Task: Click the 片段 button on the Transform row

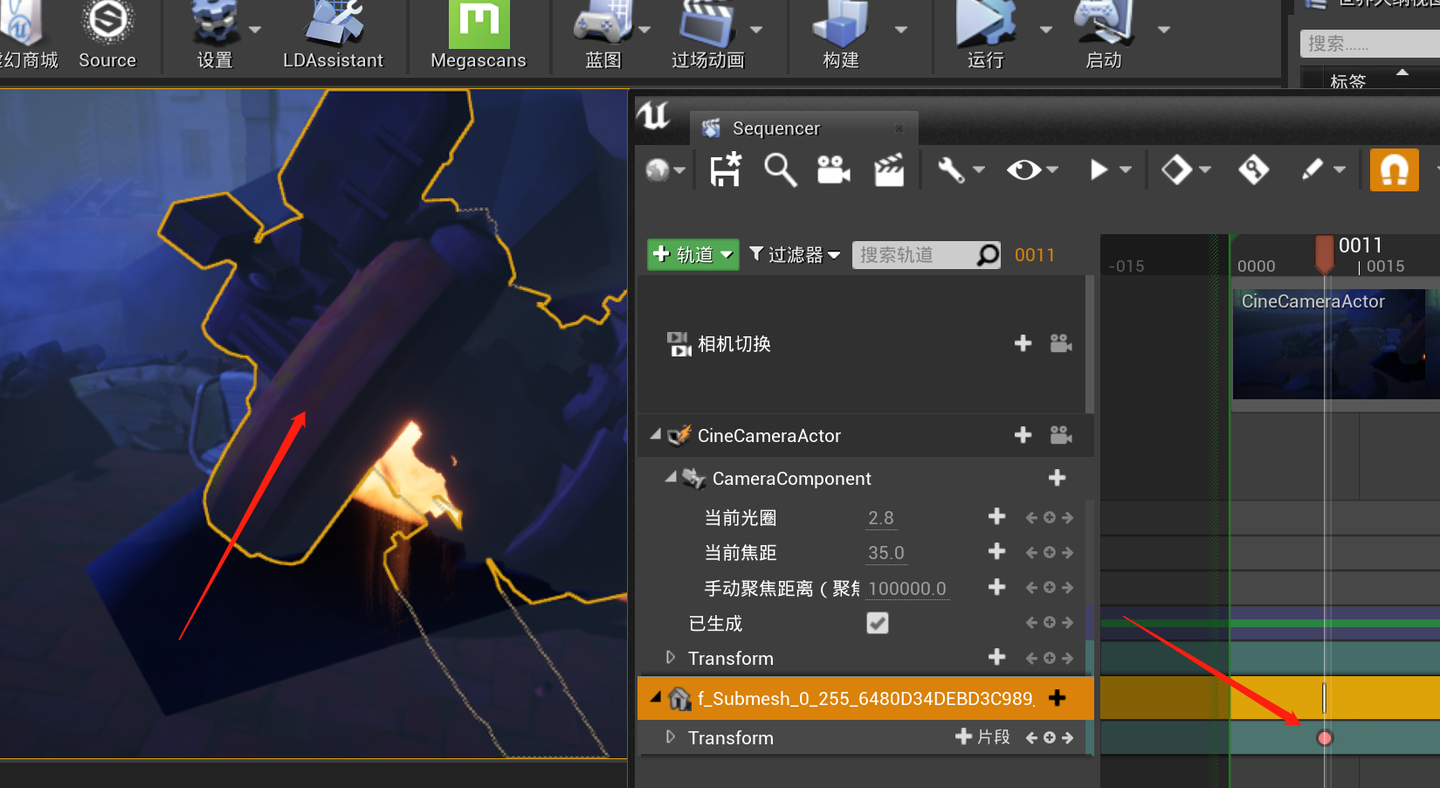Action: [x=980, y=737]
